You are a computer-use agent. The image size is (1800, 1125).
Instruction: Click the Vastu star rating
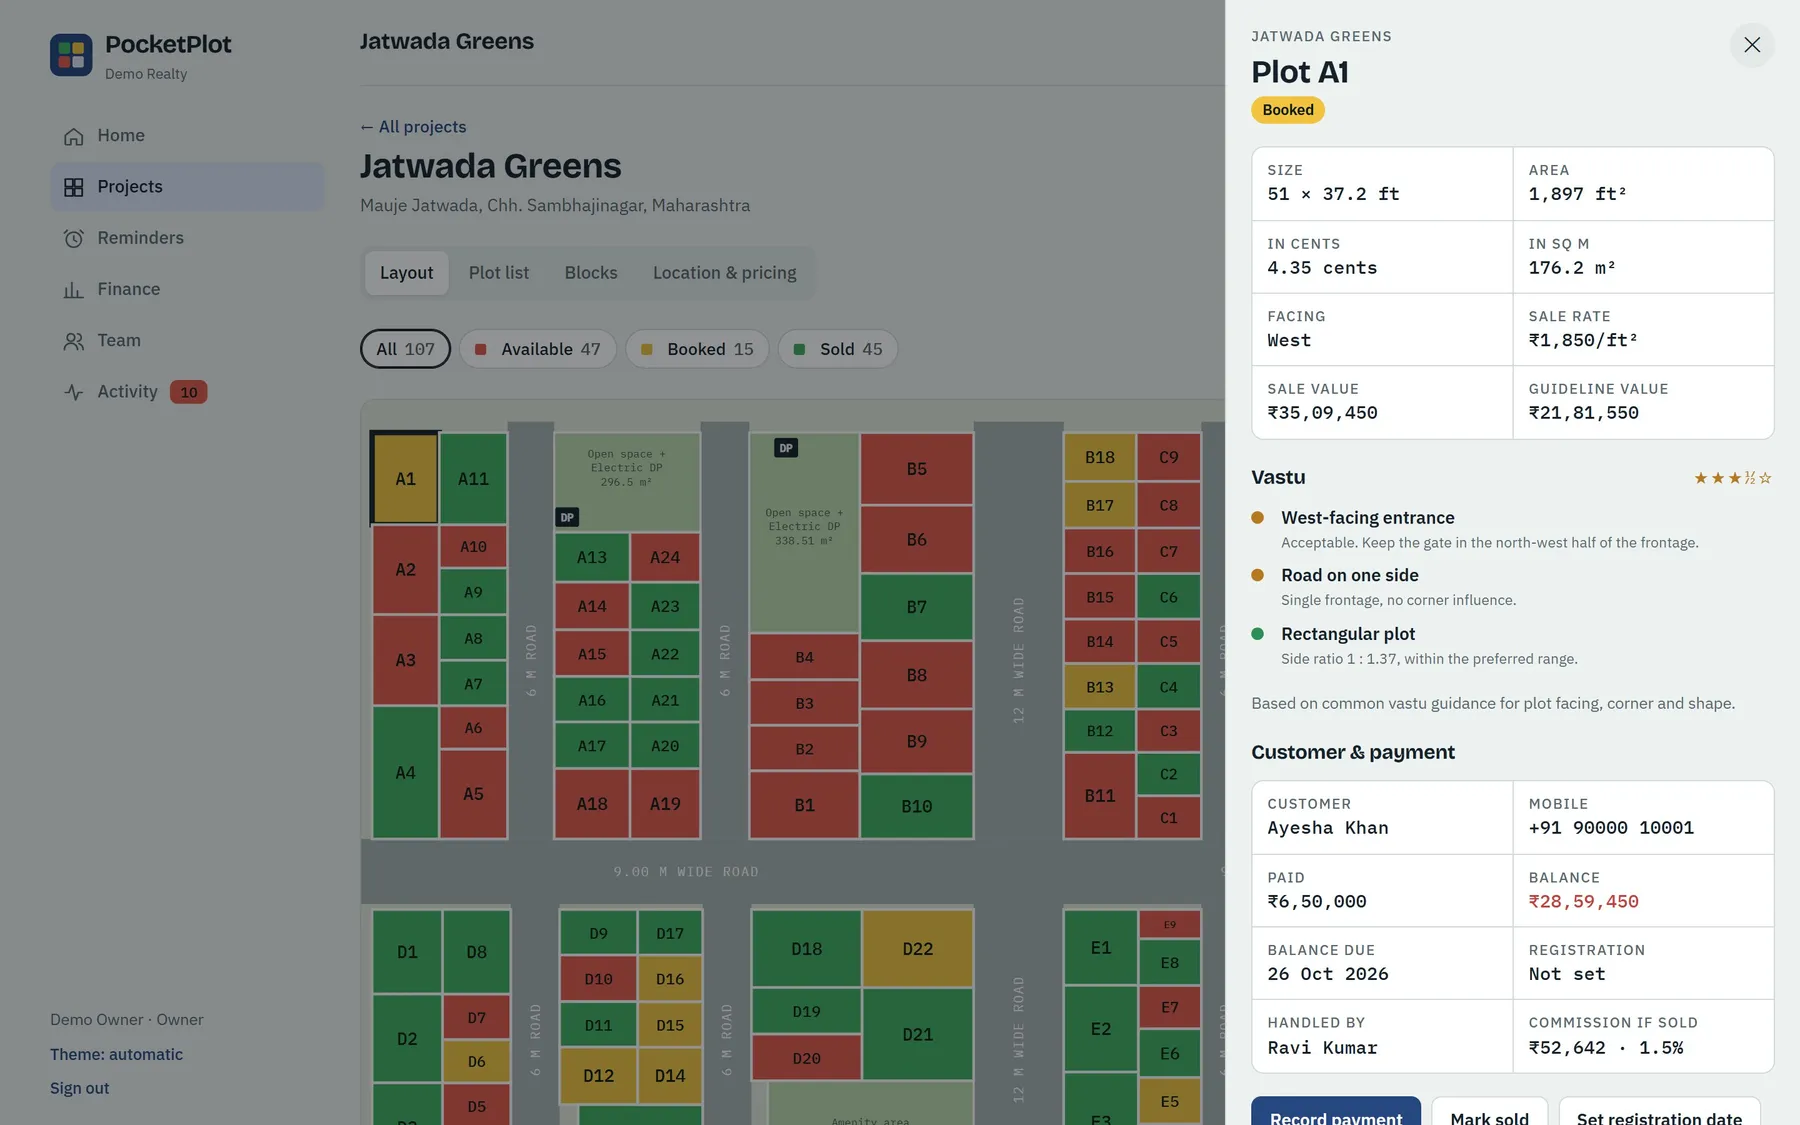coord(1732,478)
